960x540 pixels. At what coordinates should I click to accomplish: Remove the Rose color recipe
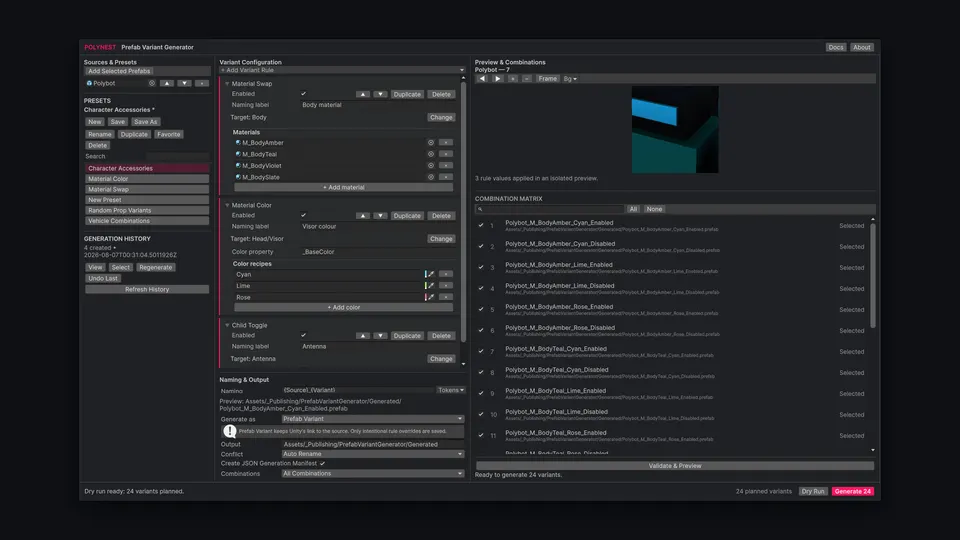[446, 297]
